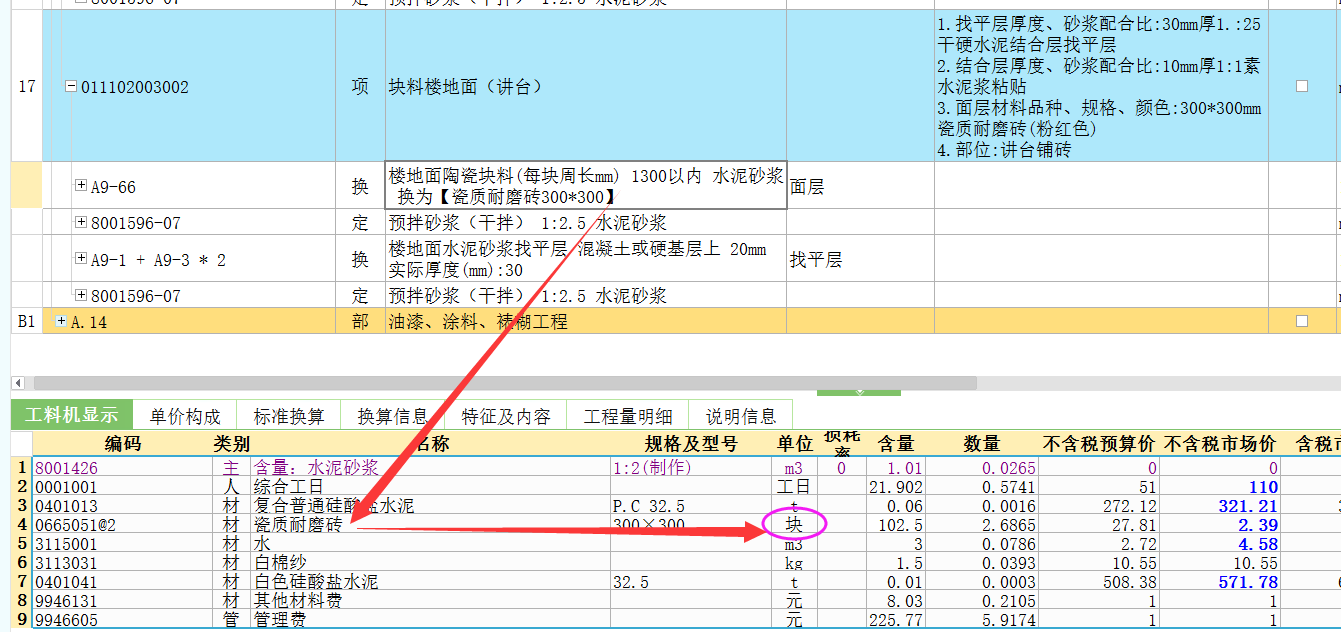Click the 类别 column header
The image size is (1341, 632).
click(x=231, y=444)
